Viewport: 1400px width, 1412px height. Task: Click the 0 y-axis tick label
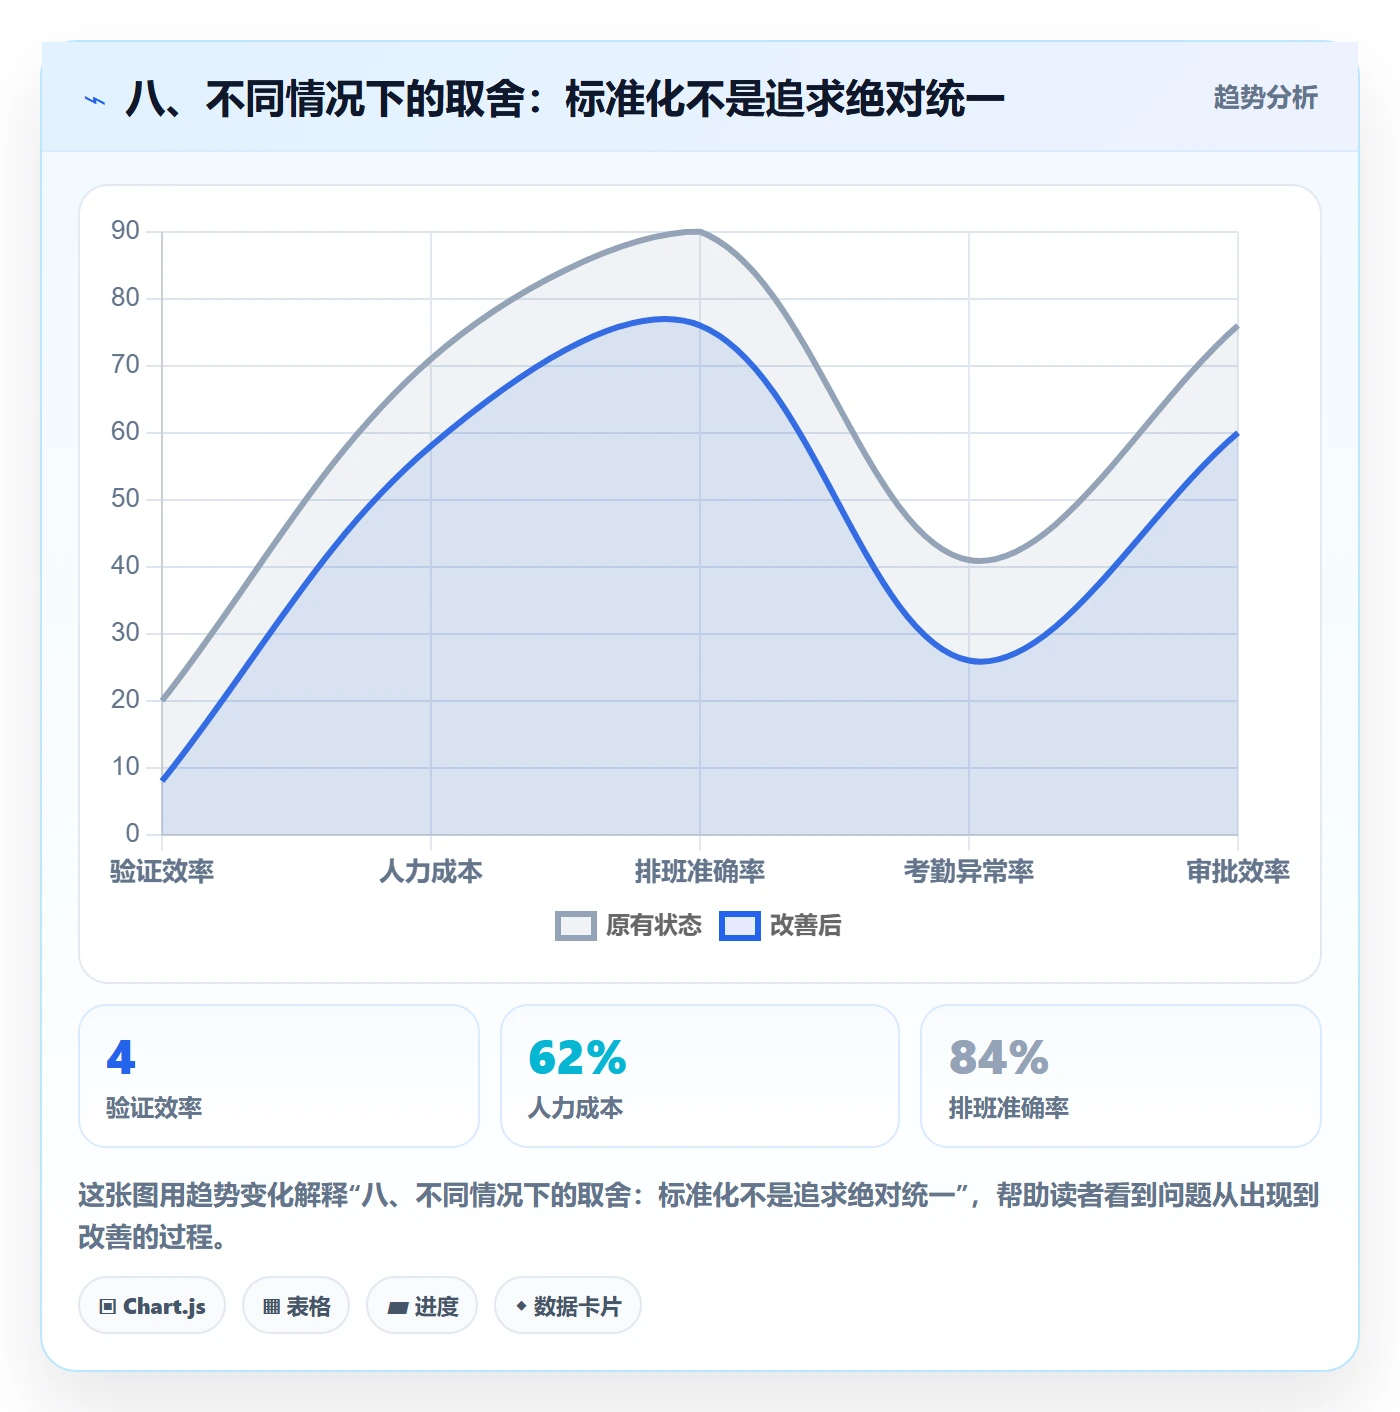pyautogui.click(x=132, y=834)
